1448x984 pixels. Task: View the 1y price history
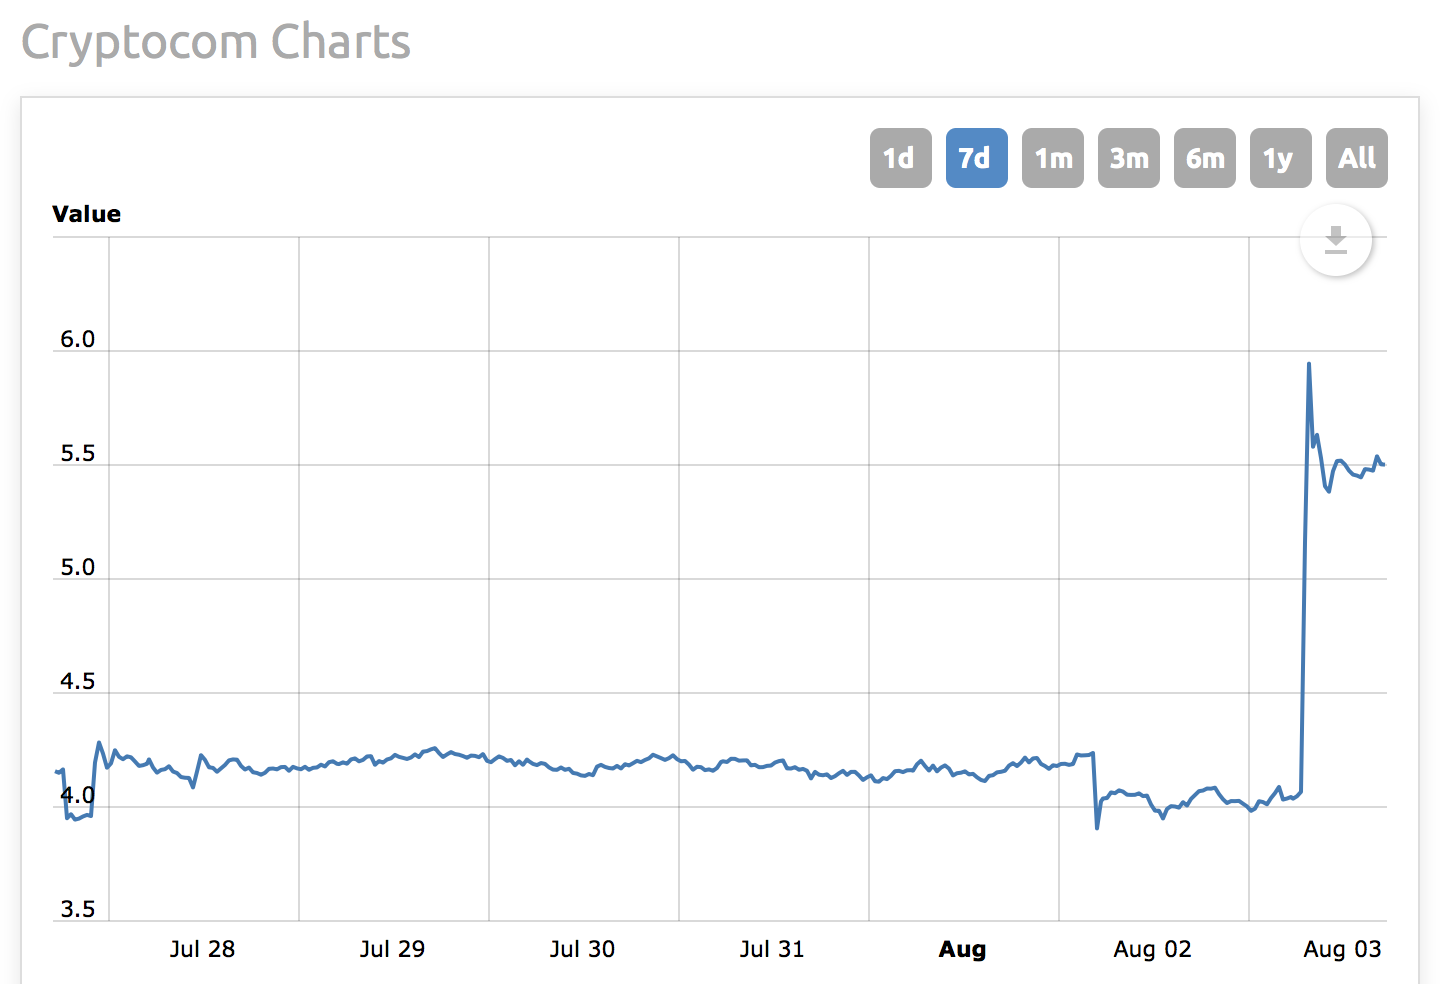[x=1280, y=158]
